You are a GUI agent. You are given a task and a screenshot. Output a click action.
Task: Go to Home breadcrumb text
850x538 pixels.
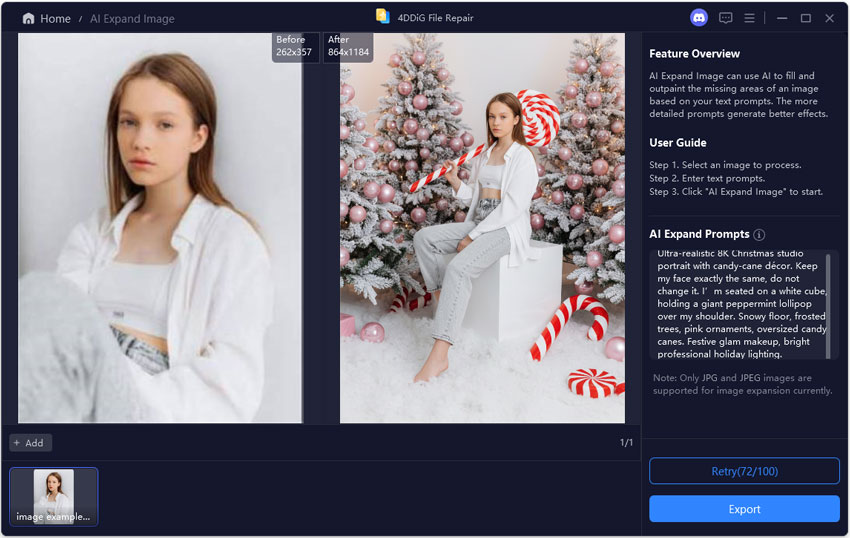[55, 18]
